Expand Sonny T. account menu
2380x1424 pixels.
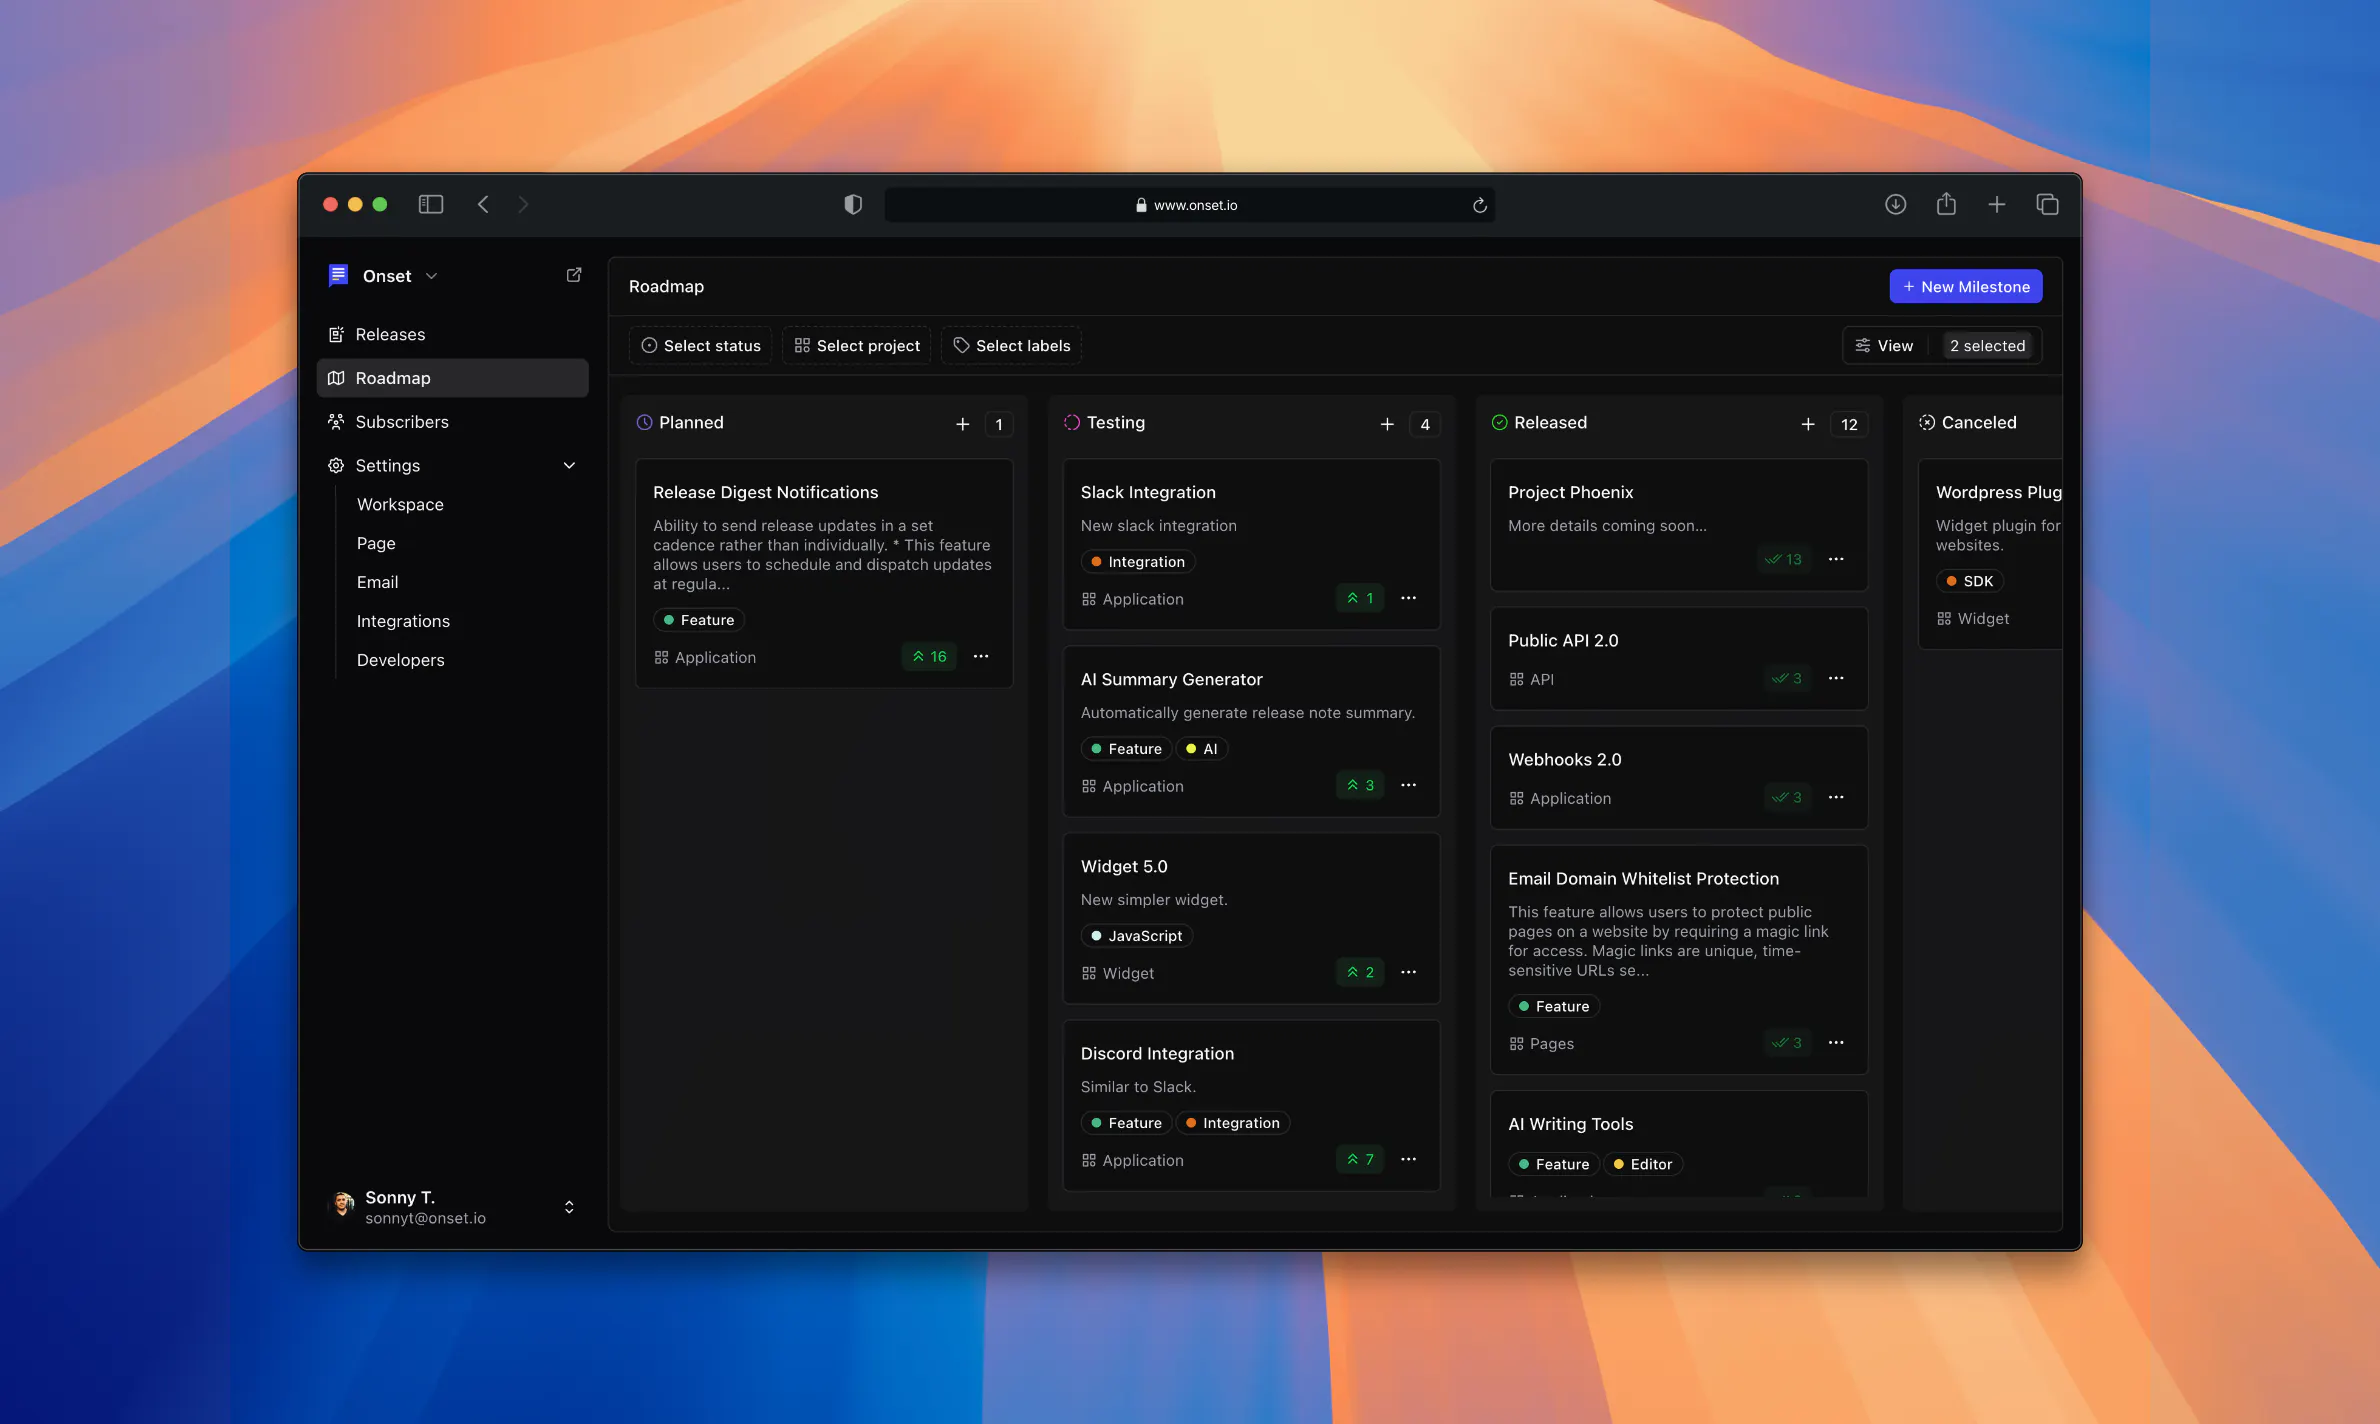tap(569, 1207)
